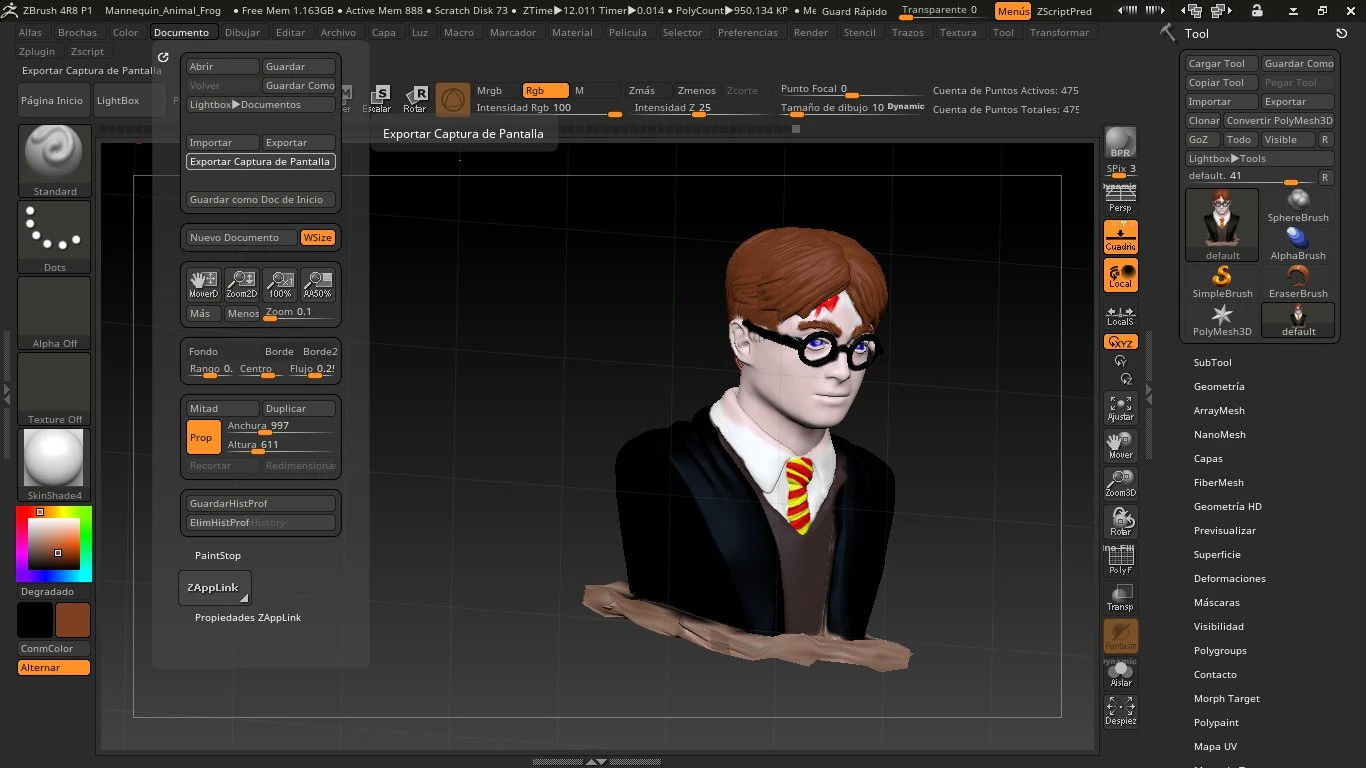
Task: Toggle the Cuadric floor grid button
Action: click(x=1120, y=237)
